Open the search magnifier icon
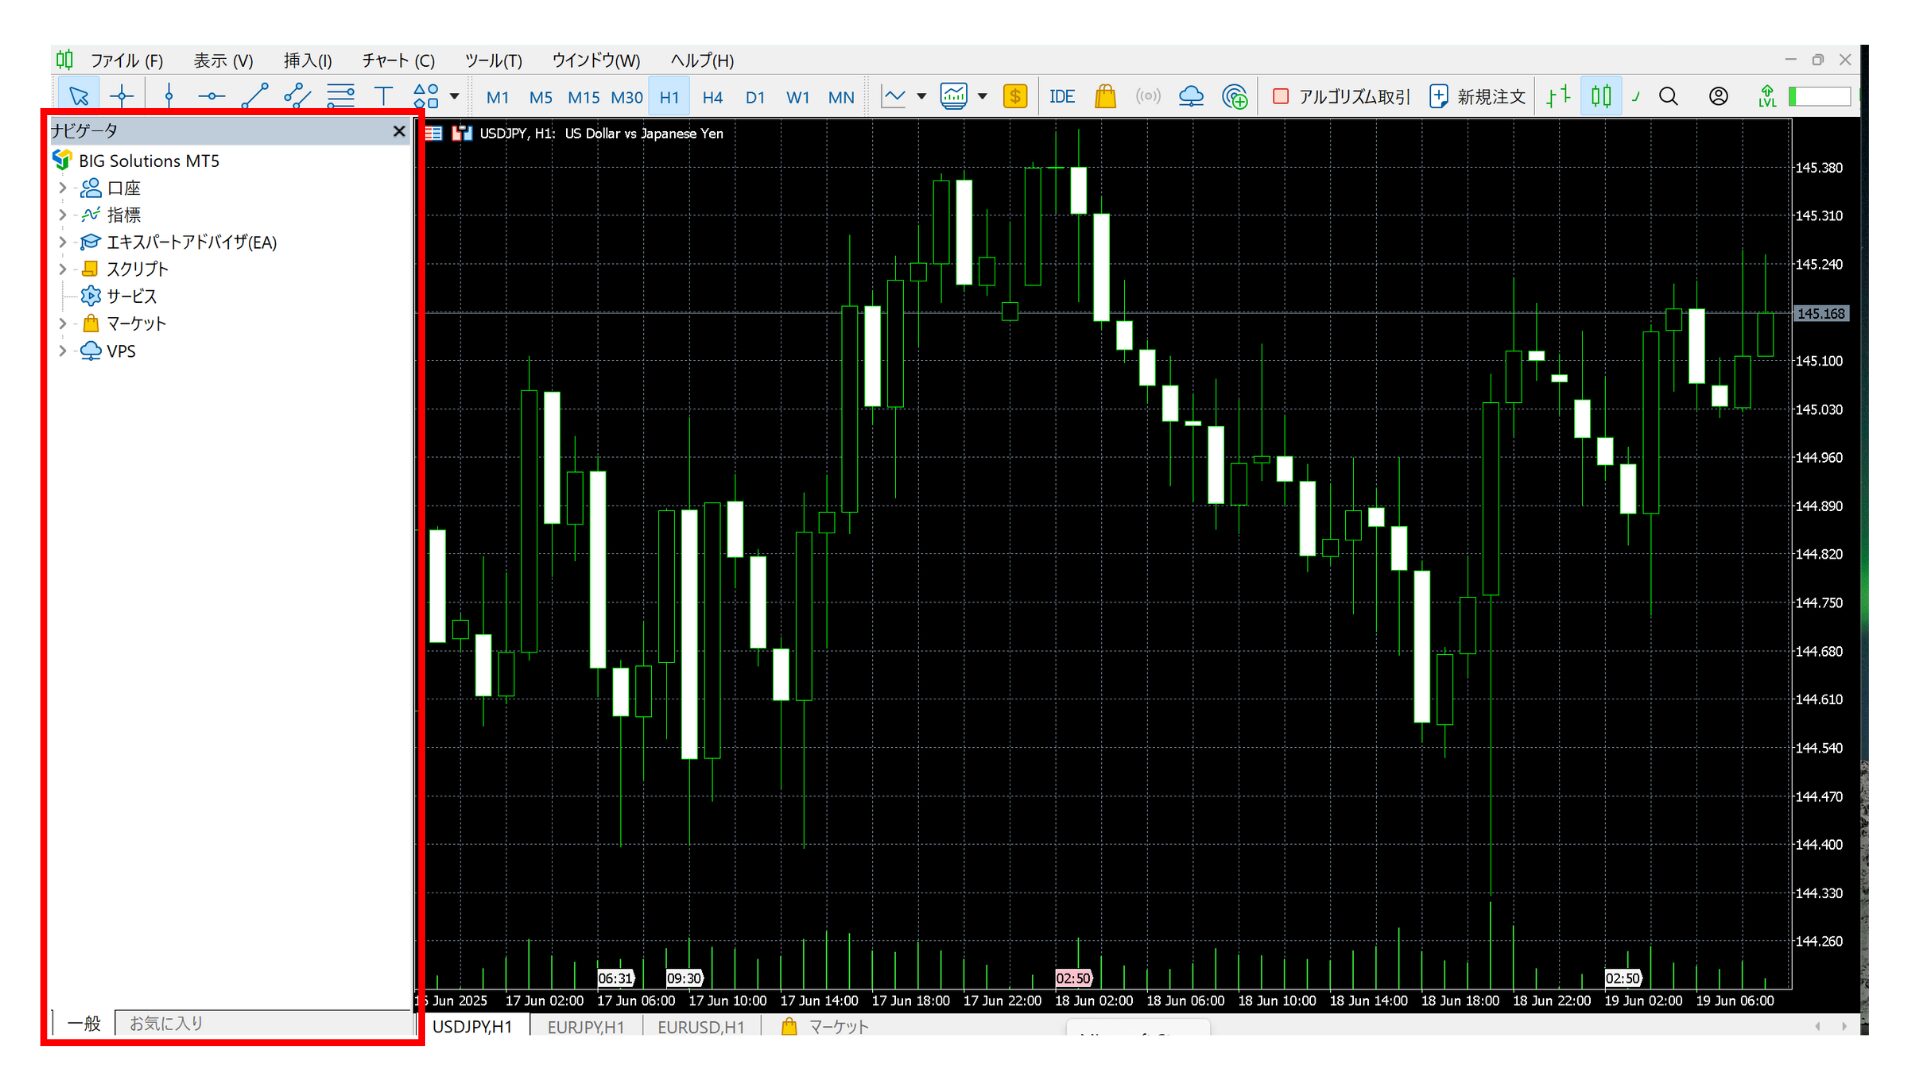This screenshot has width=1920, height=1080. coord(1668,96)
